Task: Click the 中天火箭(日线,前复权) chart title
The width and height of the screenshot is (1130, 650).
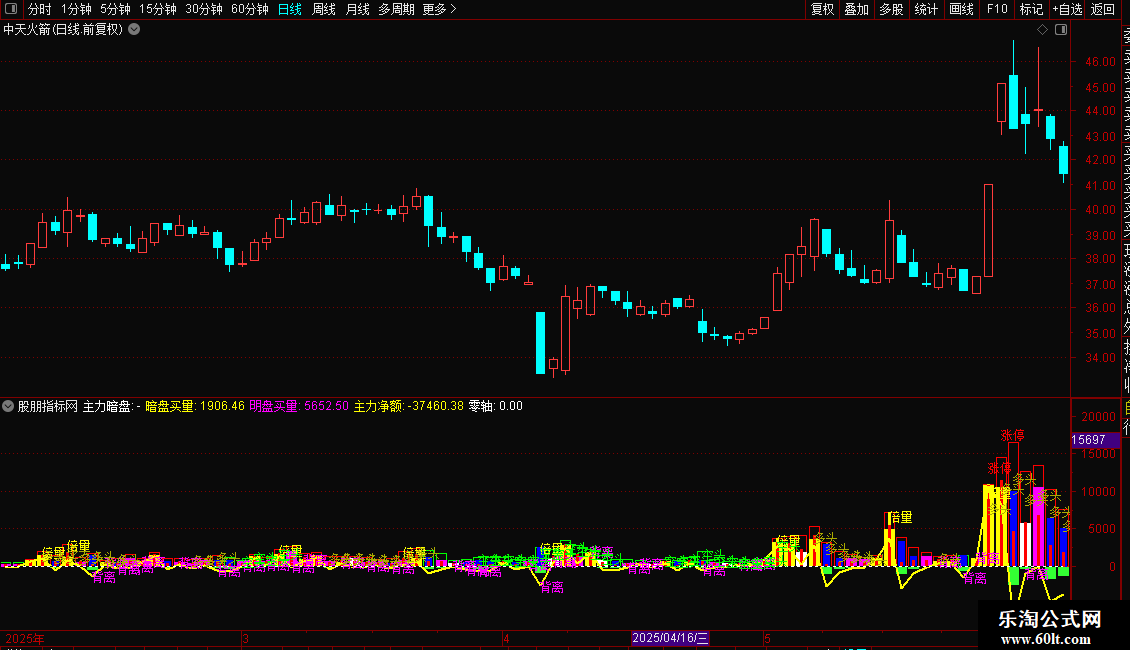Action: (x=63, y=30)
